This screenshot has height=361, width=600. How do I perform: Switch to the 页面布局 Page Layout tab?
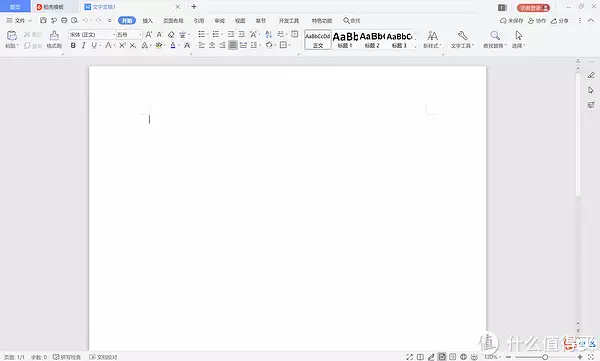(173, 20)
